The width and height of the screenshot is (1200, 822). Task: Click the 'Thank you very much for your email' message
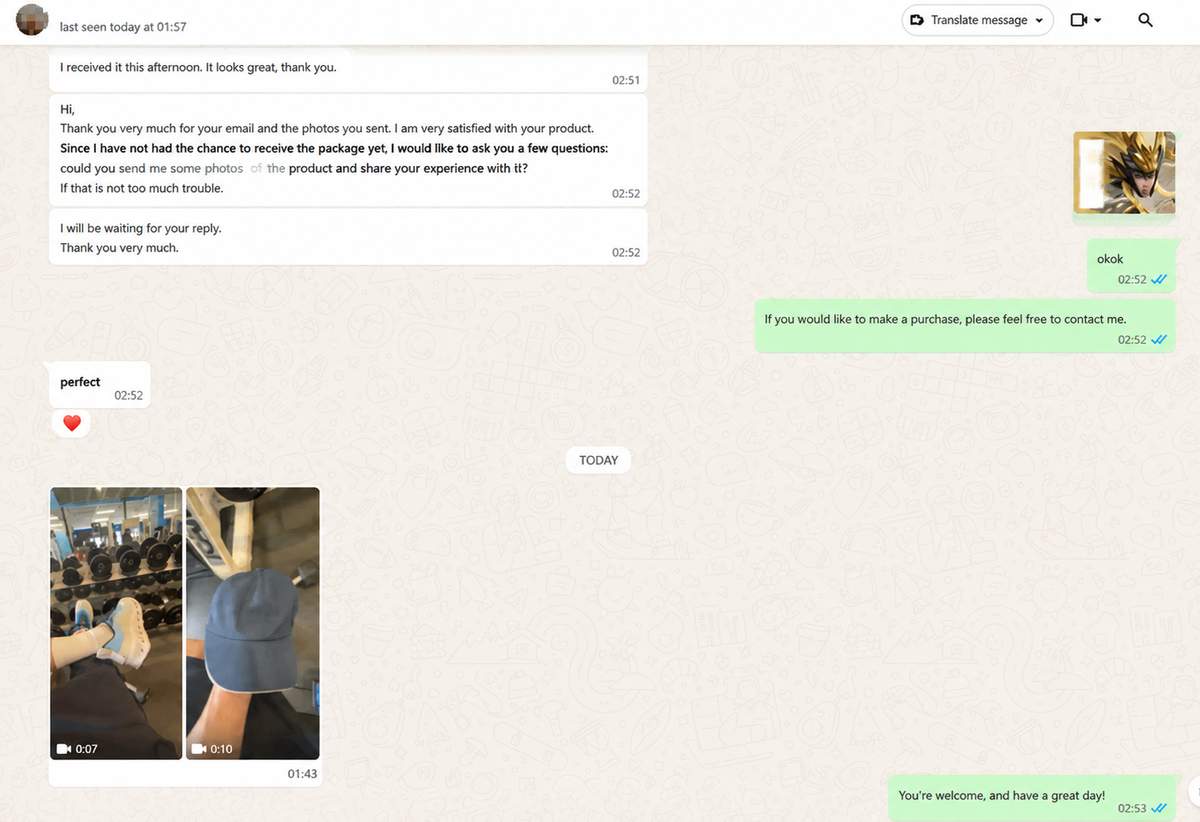pyautogui.click(x=348, y=150)
